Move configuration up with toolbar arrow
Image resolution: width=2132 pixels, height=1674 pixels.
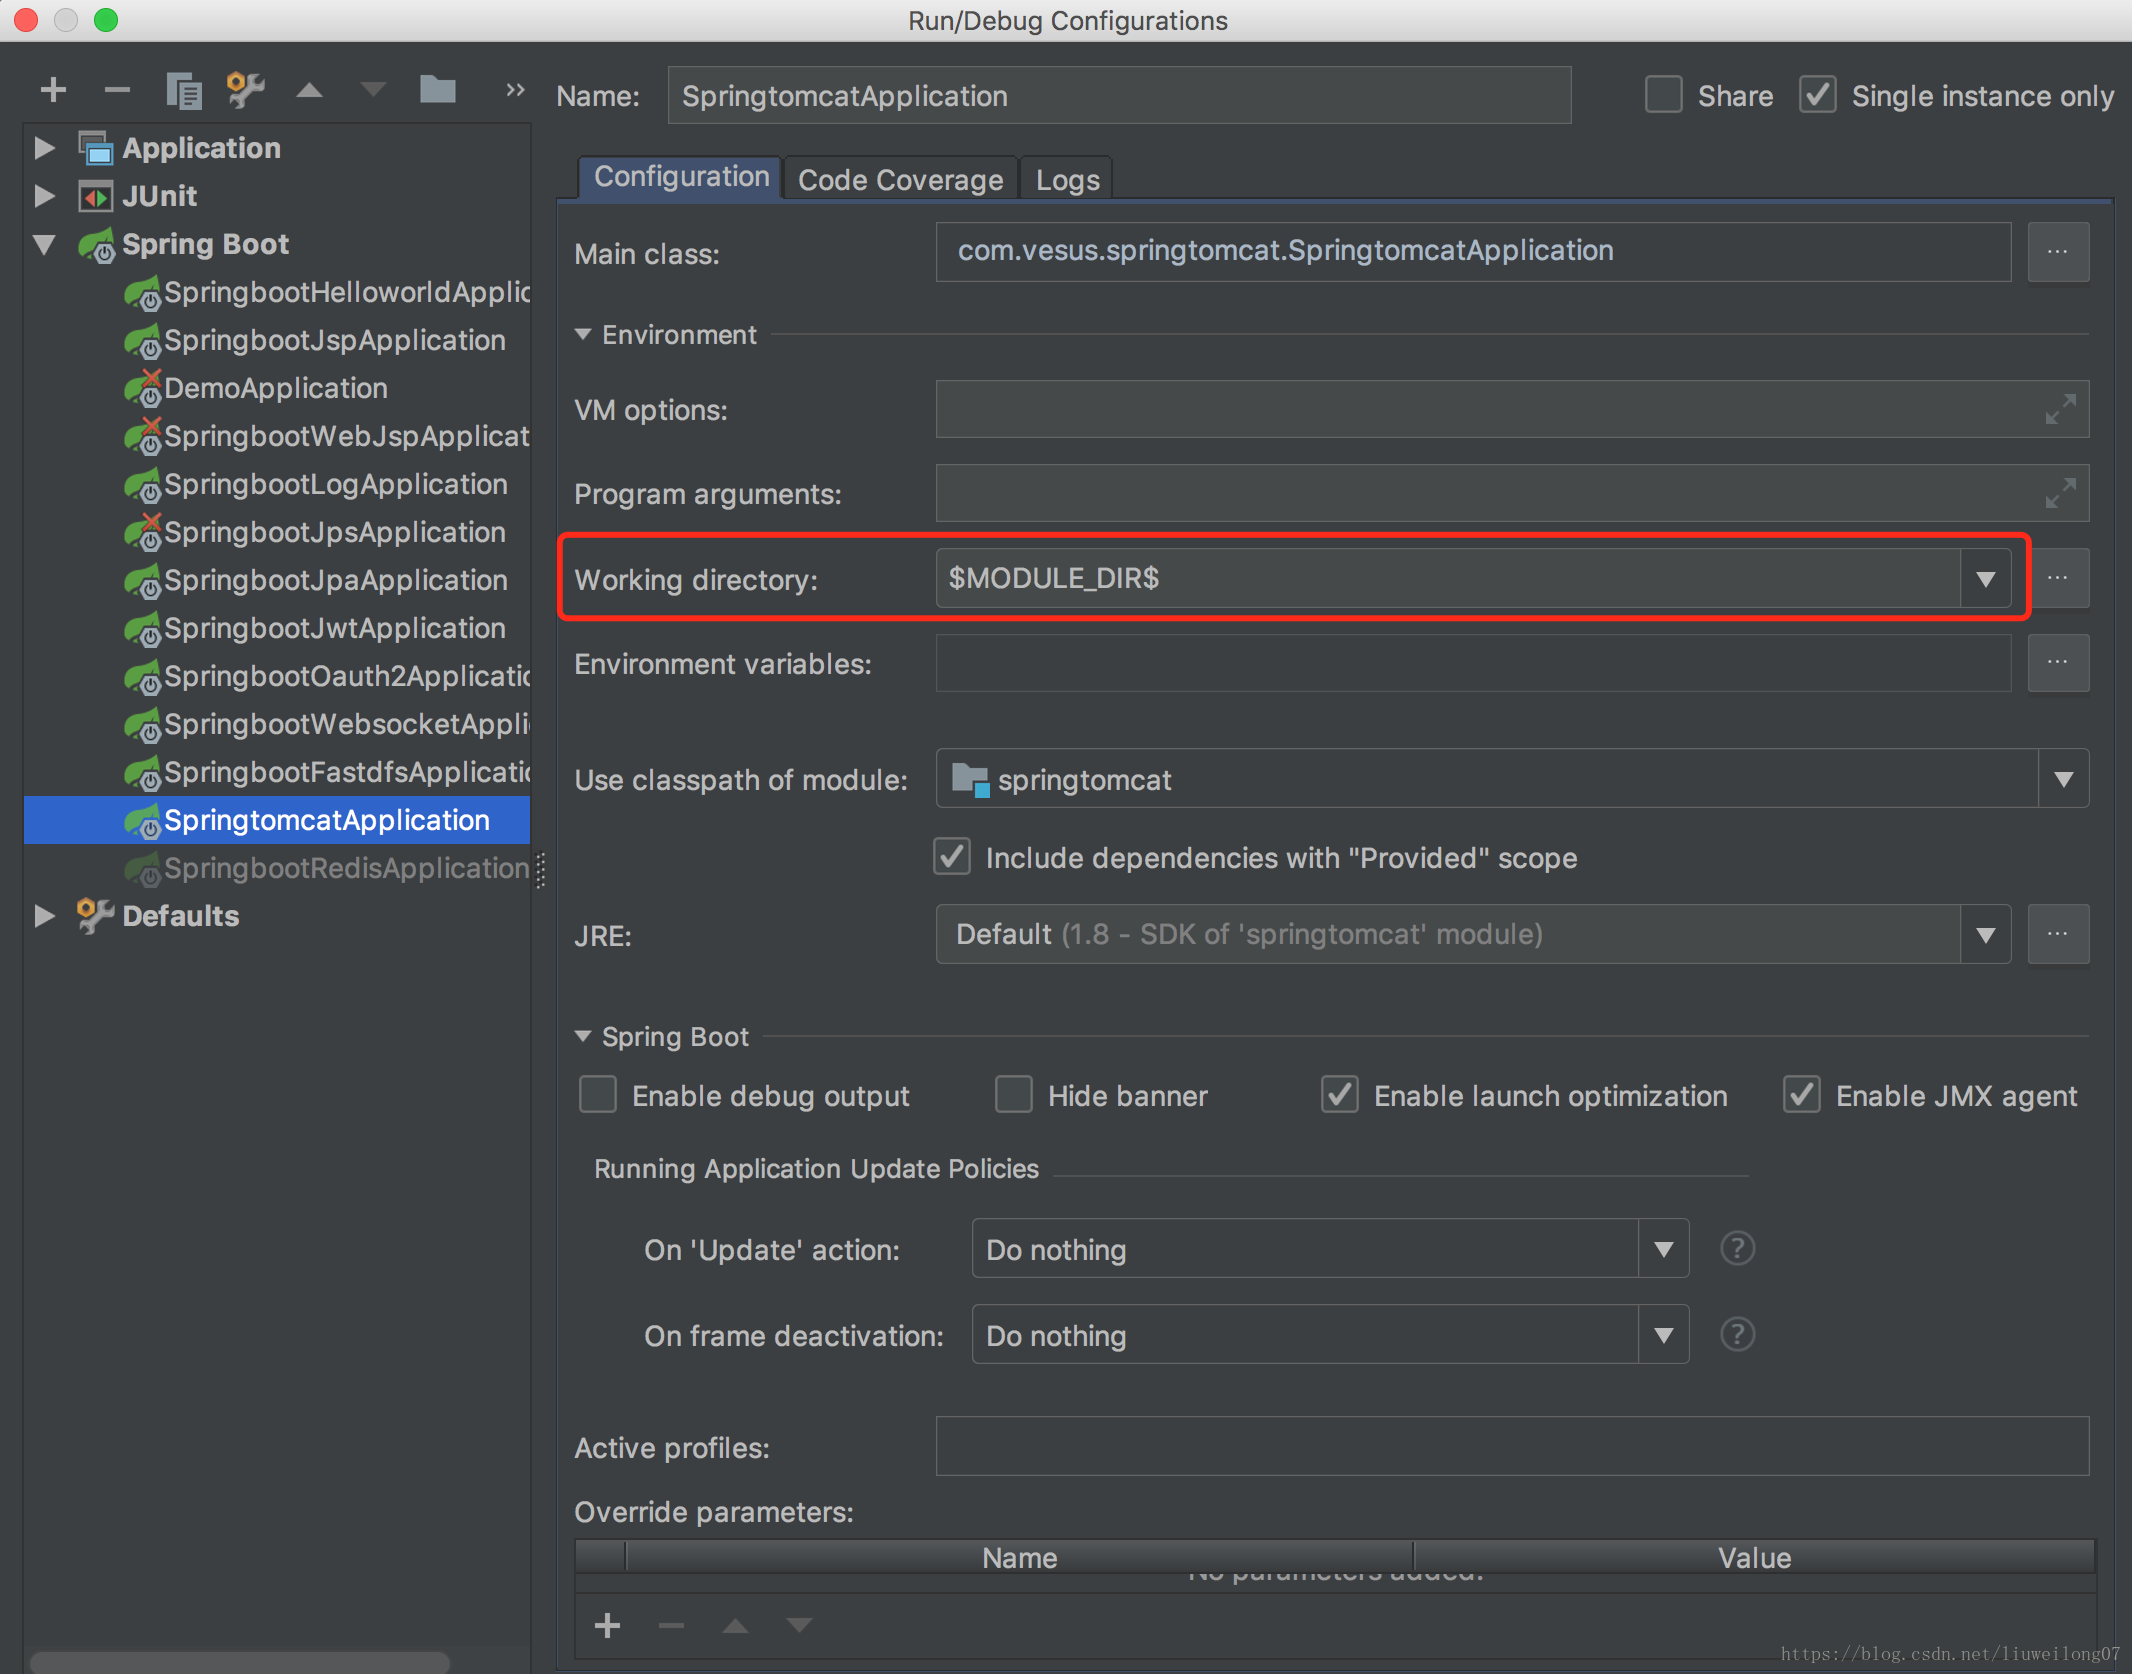(x=309, y=91)
